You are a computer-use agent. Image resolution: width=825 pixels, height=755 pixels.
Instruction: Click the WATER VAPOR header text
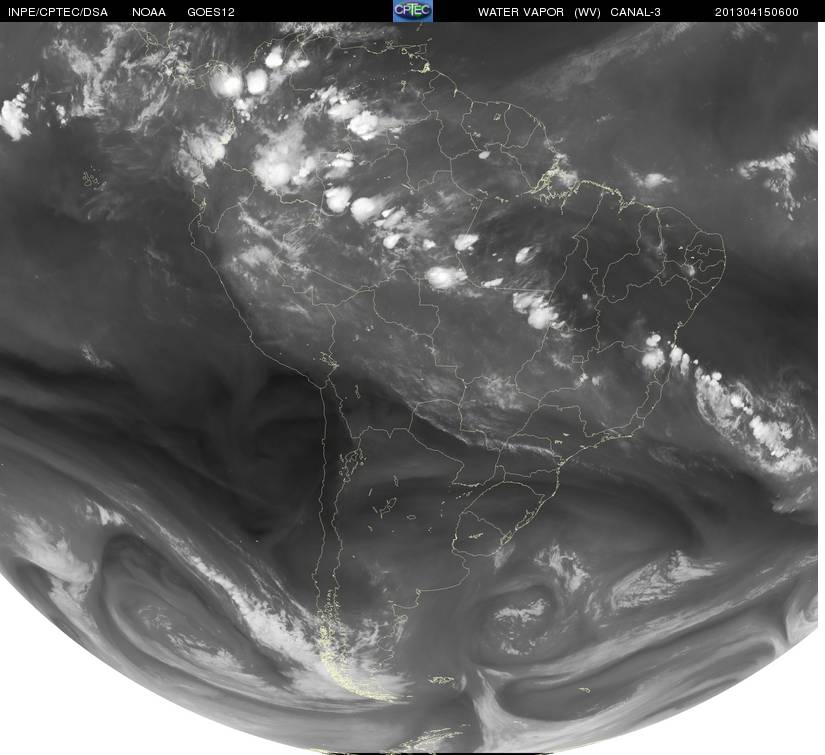pyautogui.click(x=521, y=12)
